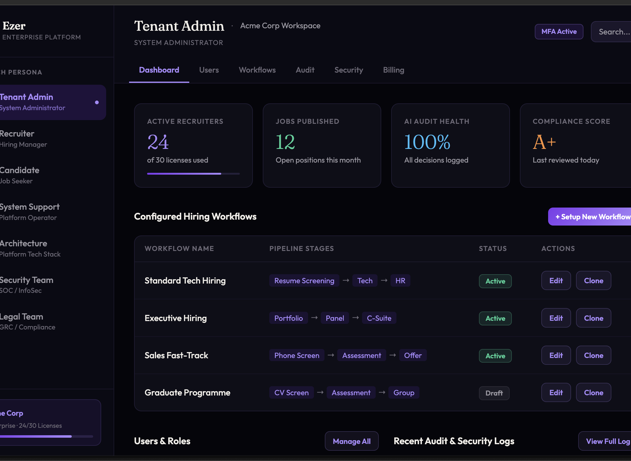Focus the Search field
Image resolution: width=631 pixels, height=461 pixels.
click(611, 32)
